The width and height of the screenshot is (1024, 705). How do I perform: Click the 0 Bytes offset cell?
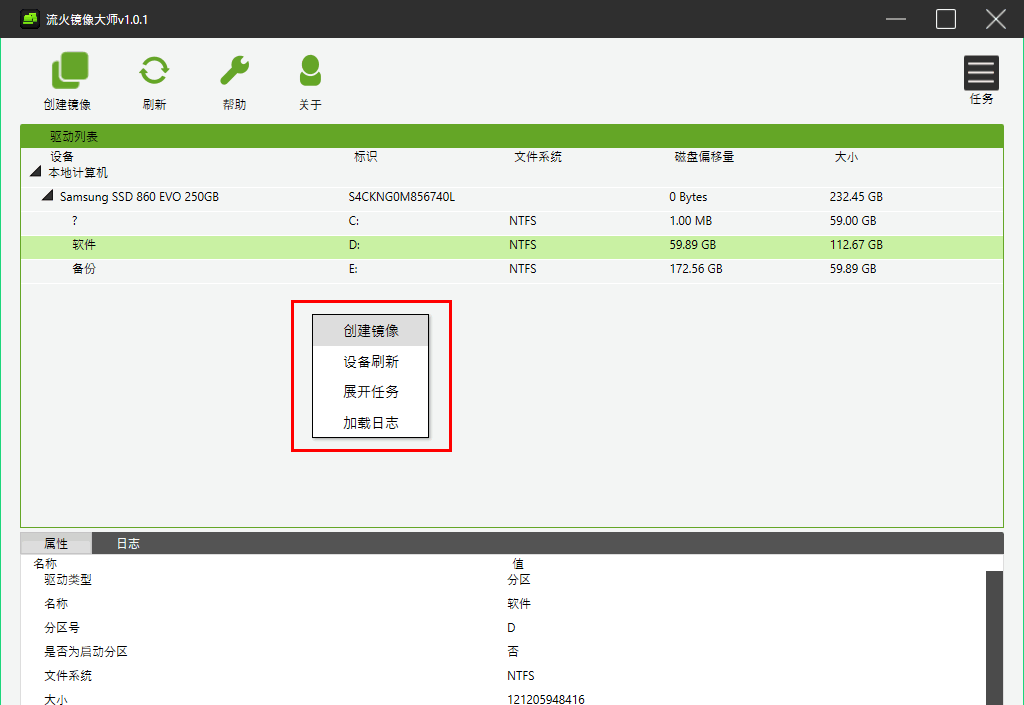point(688,196)
